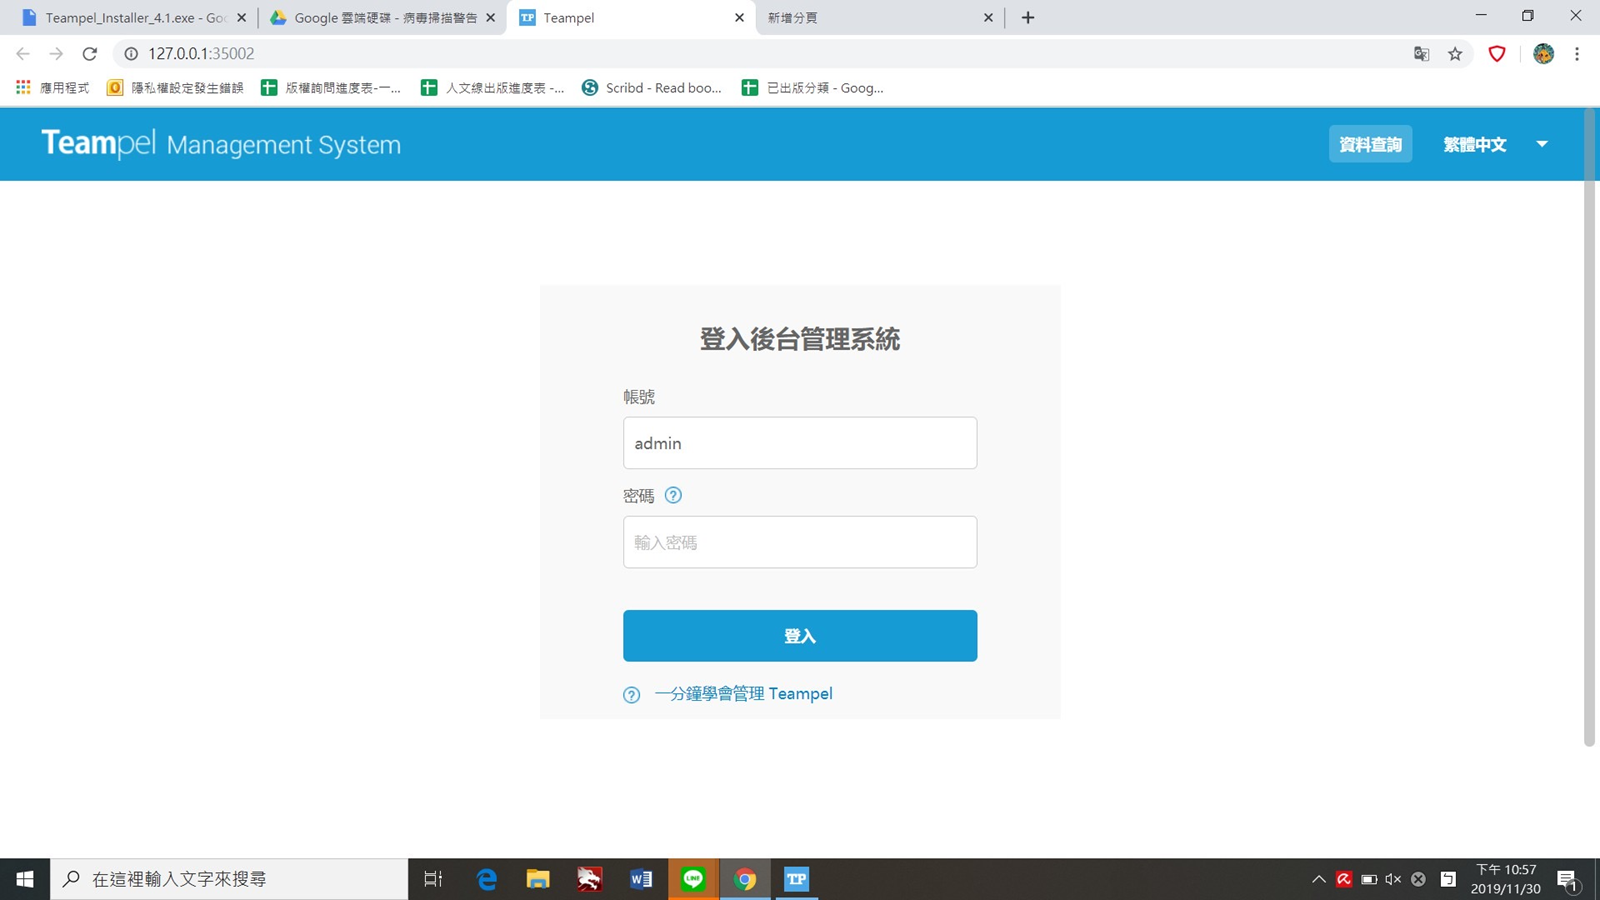This screenshot has height=900, width=1600.
Task: Switch to the Teampel_Installer_4.1.exe tab
Action: click(x=135, y=18)
